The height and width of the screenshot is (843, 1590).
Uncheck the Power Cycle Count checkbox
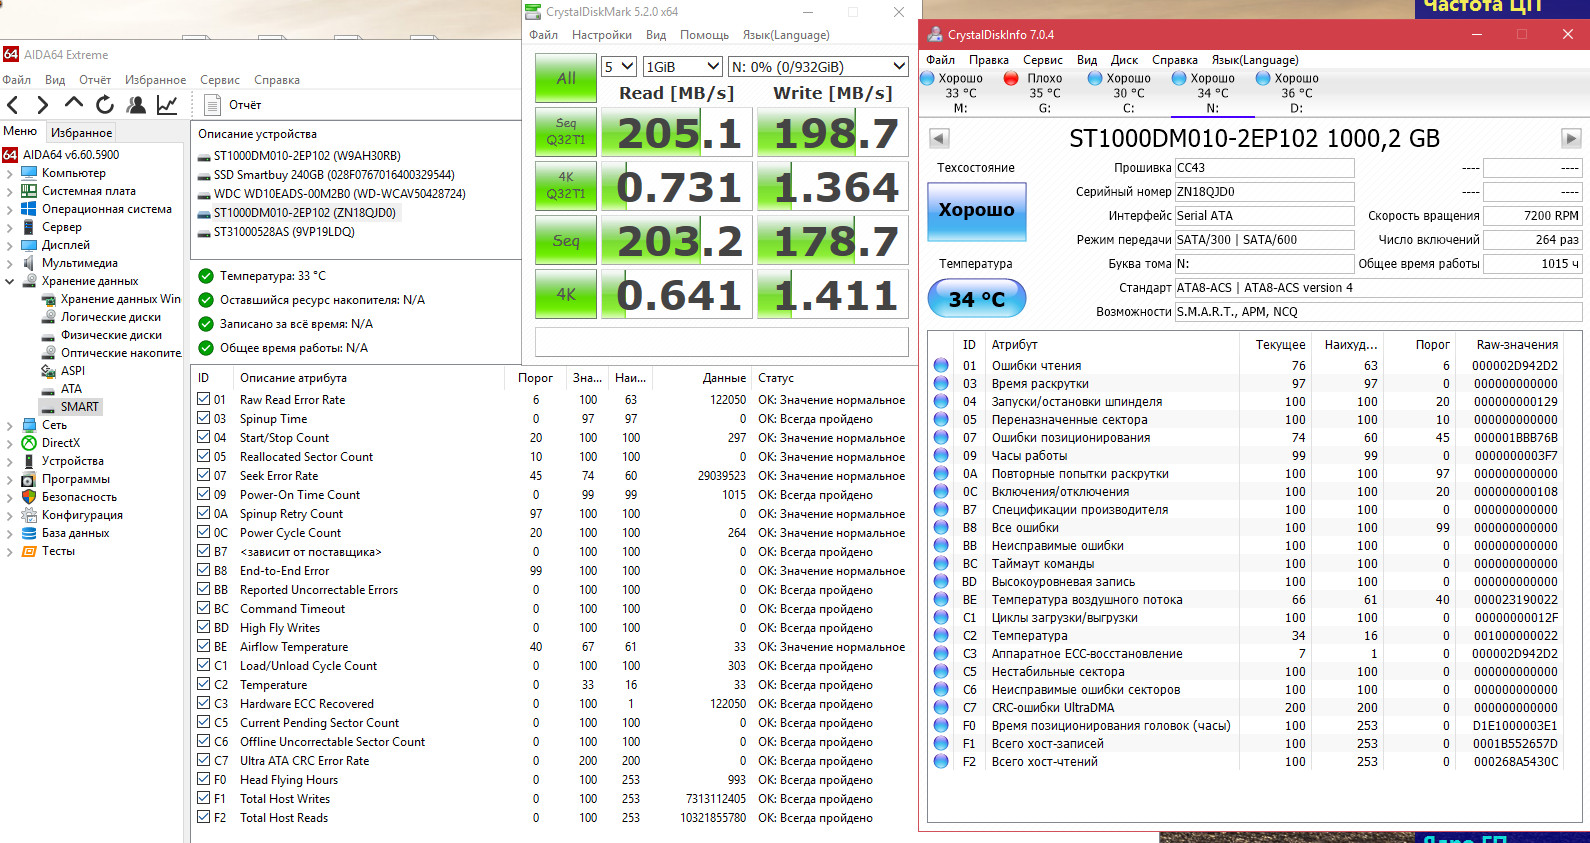[204, 532]
